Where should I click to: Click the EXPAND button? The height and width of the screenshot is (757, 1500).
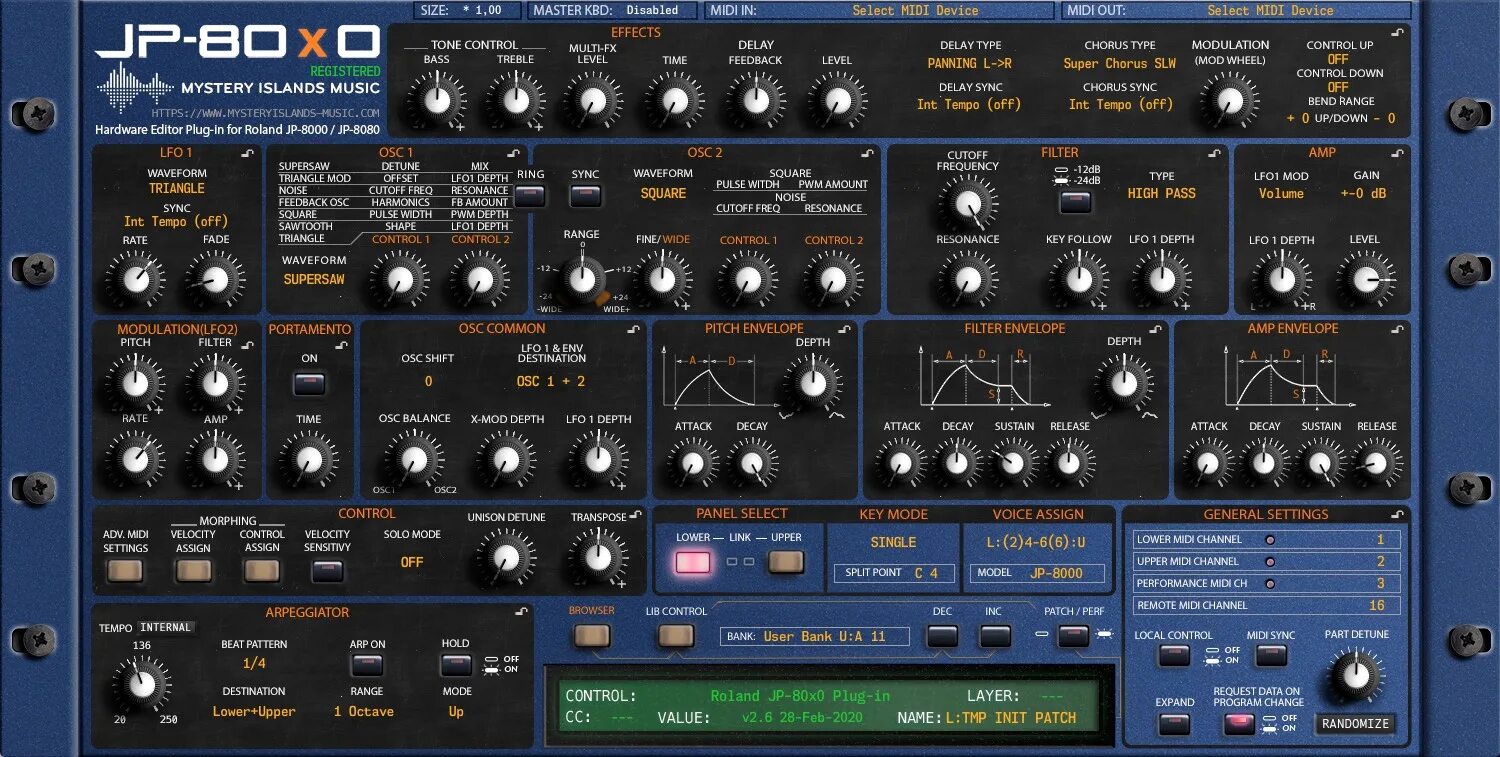point(1174,725)
